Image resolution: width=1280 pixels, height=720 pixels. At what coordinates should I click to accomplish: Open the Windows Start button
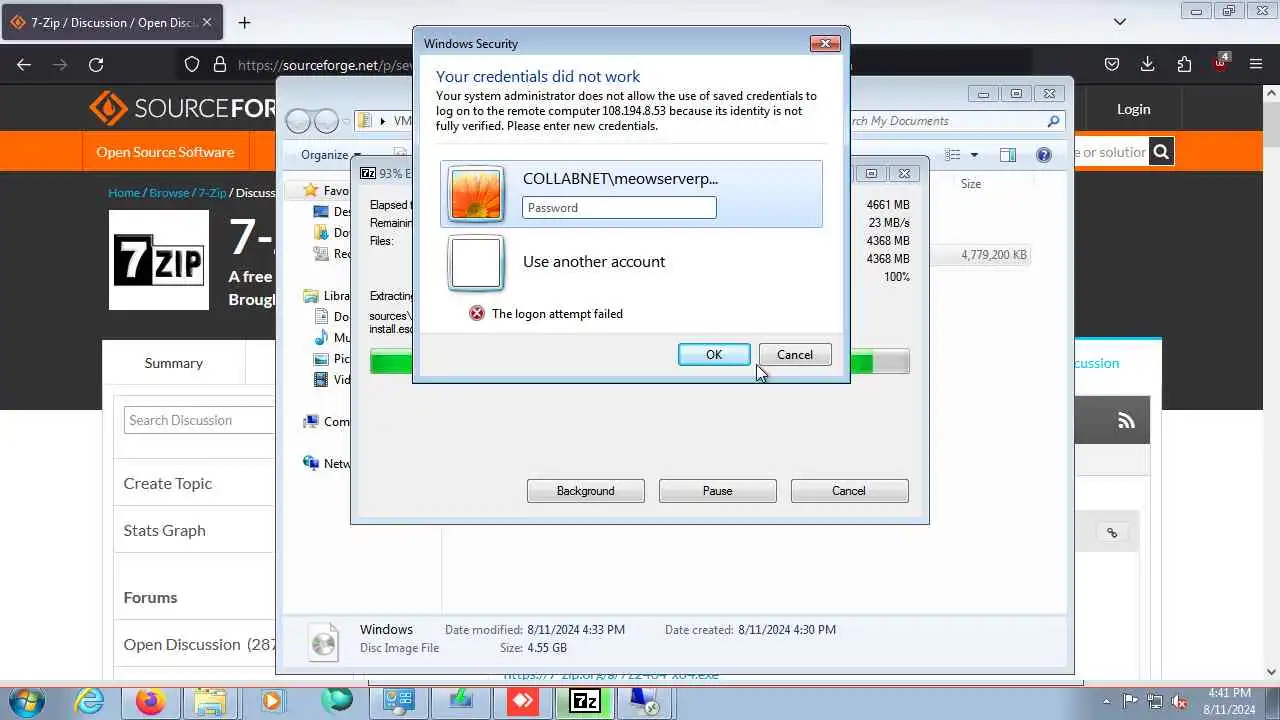(27, 701)
